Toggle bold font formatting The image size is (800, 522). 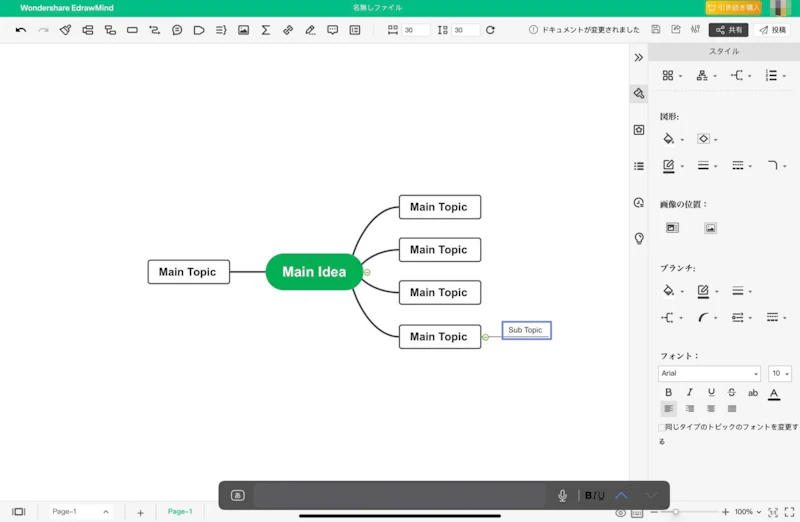click(x=669, y=393)
